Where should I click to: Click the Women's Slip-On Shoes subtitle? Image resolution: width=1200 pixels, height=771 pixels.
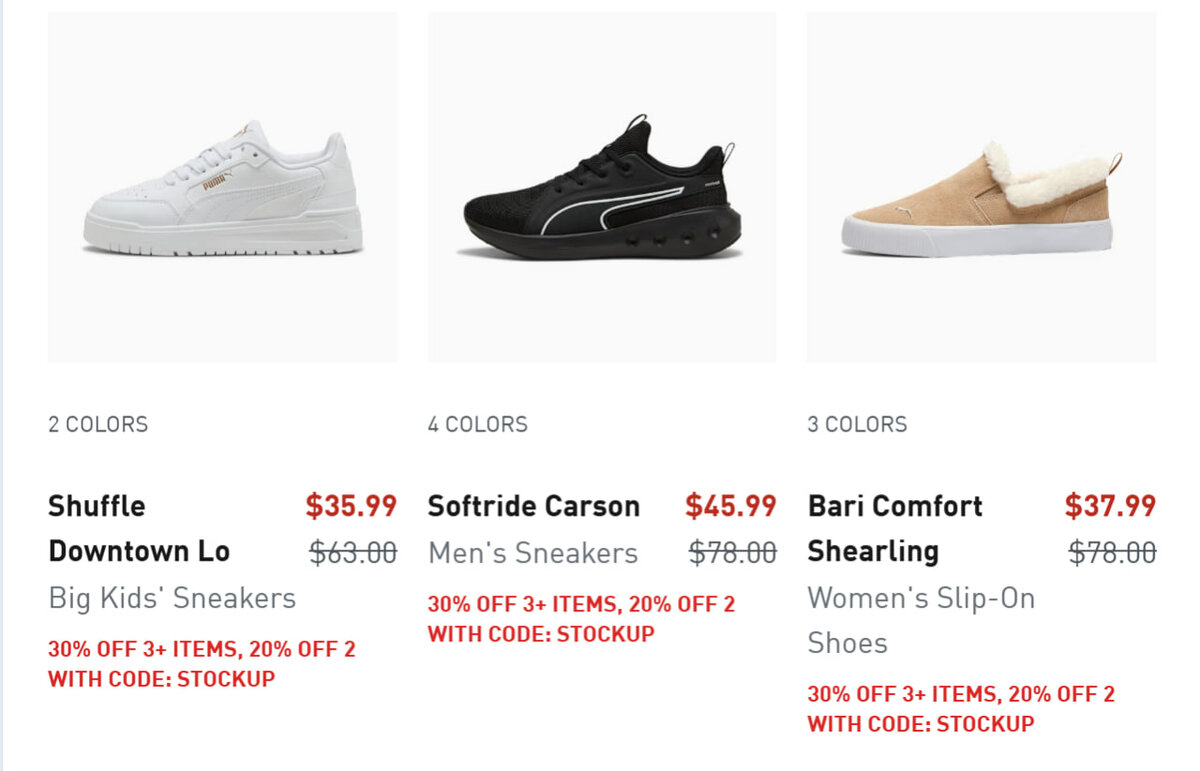[x=920, y=620]
